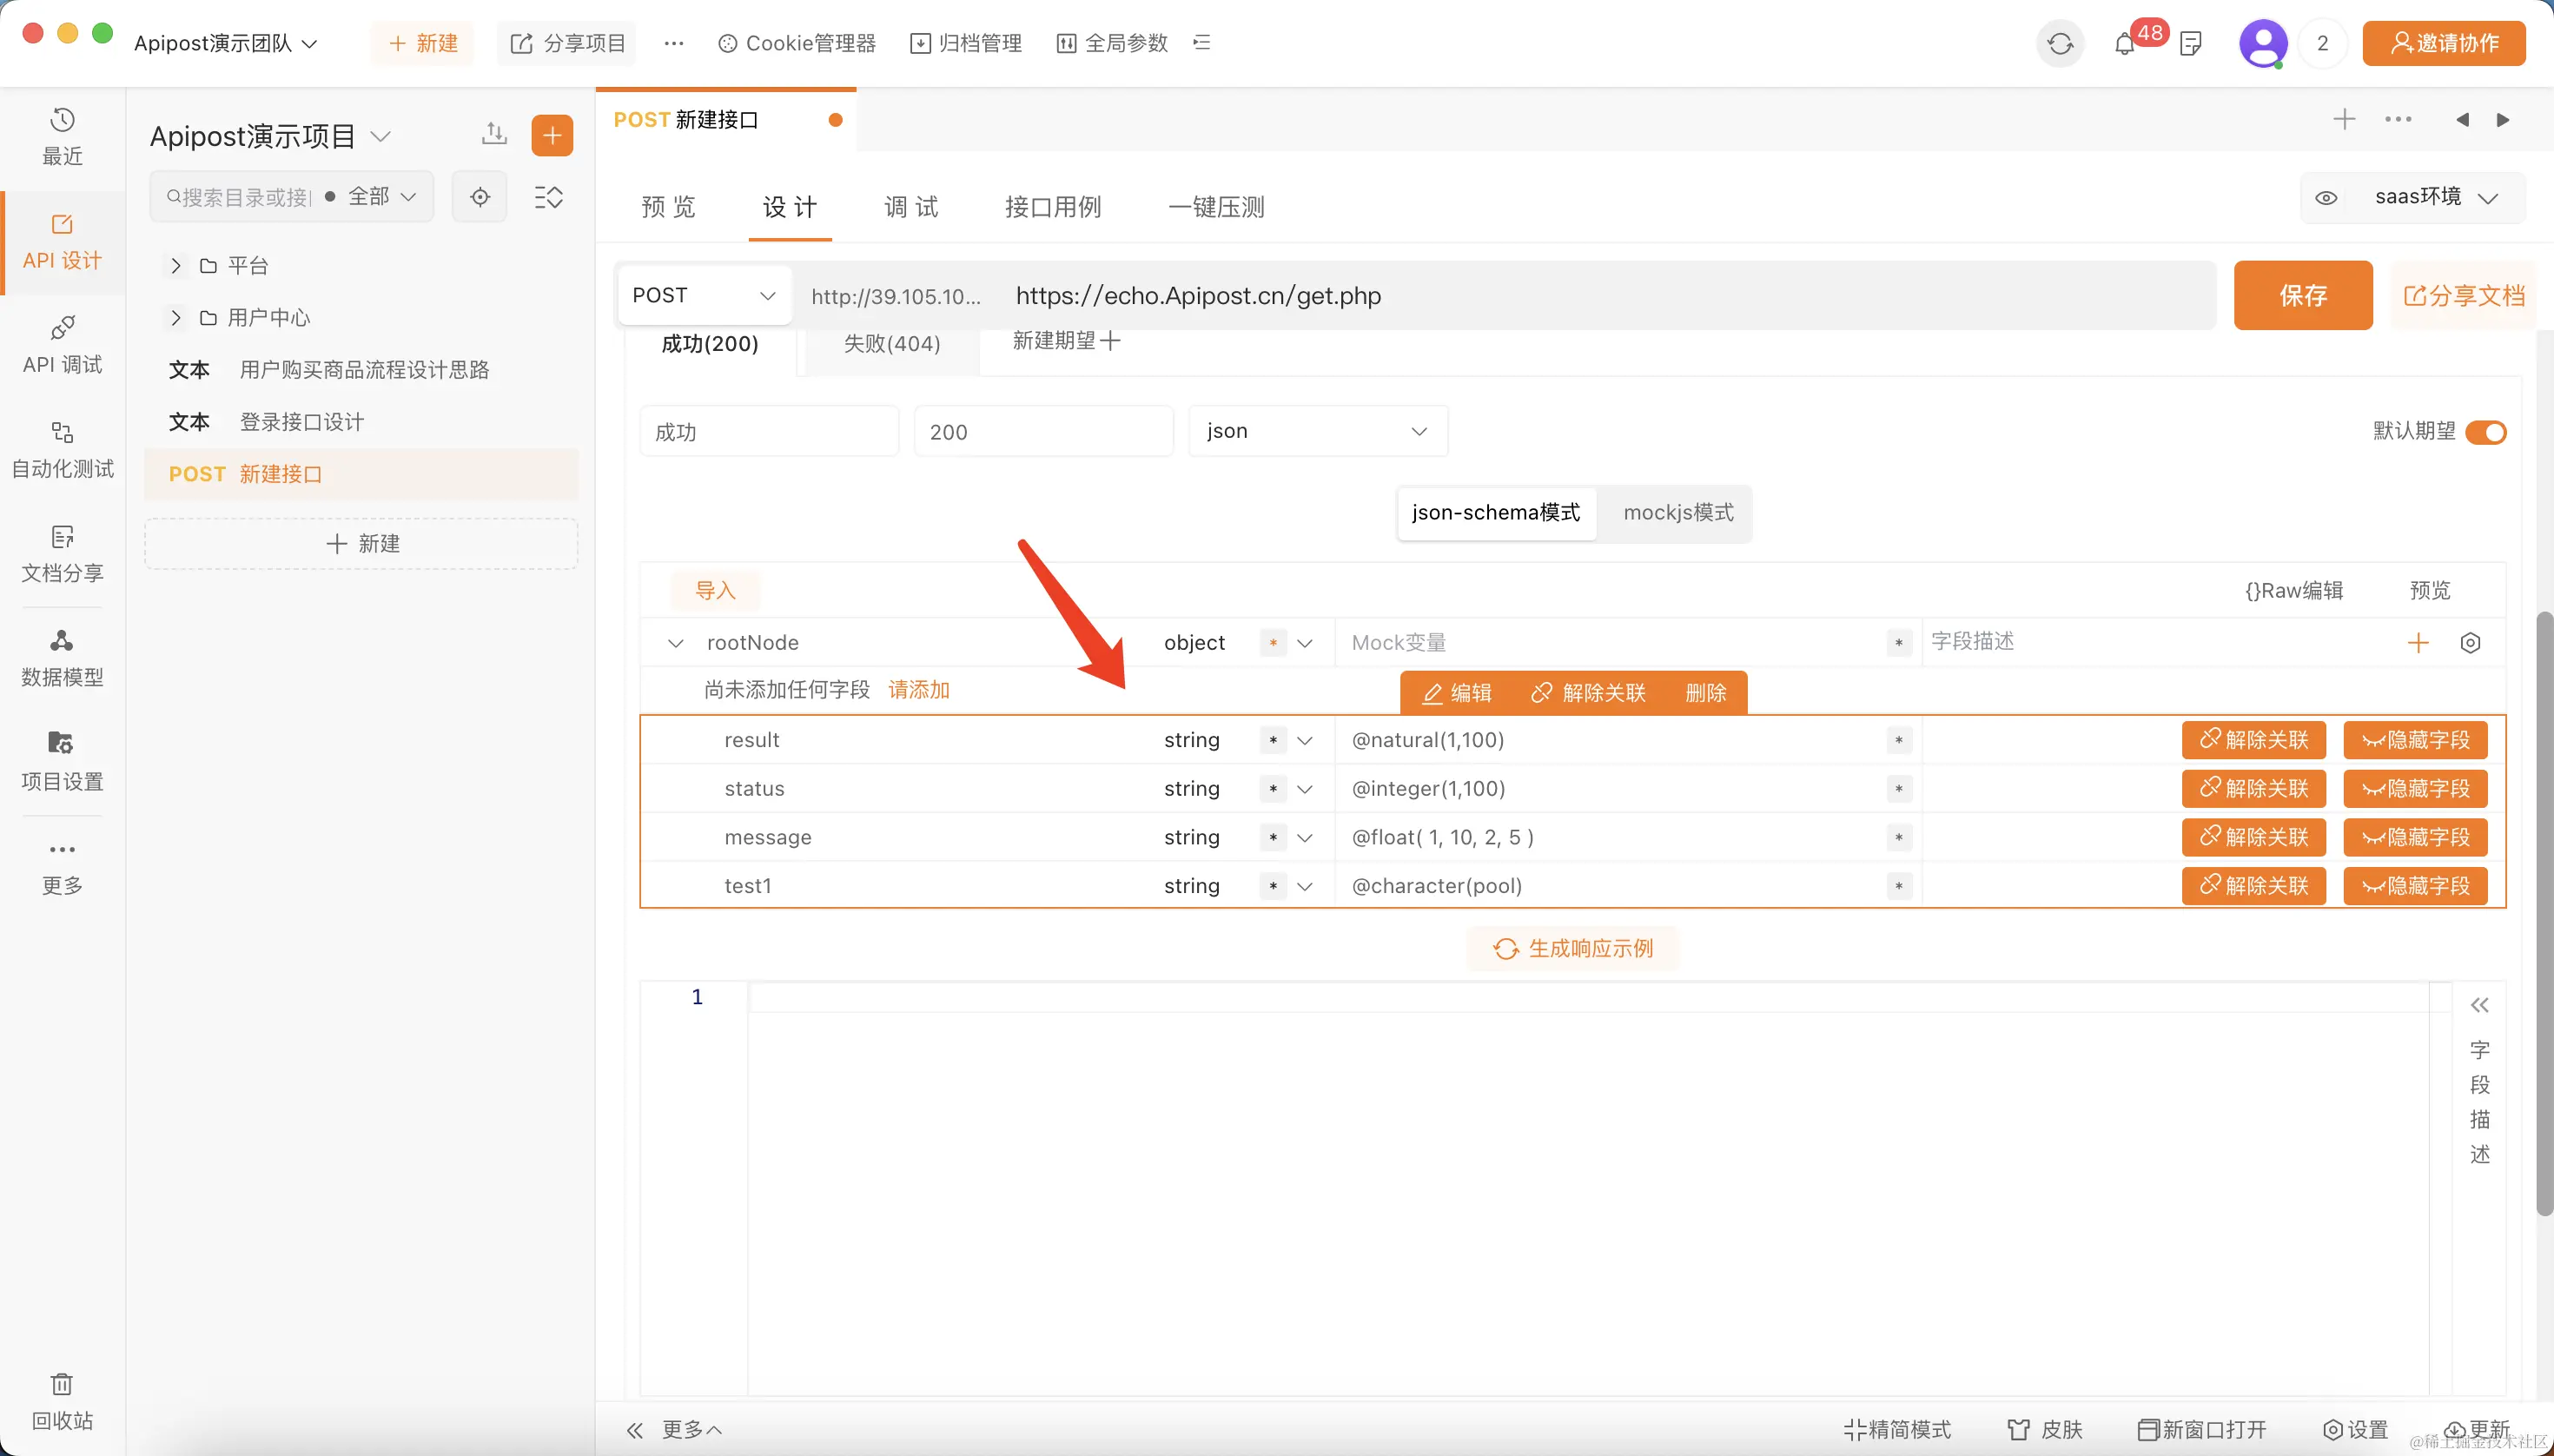Open 数据模型 in the sidebar
This screenshot has width=2554, height=1456.
pyautogui.click(x=62, y=658)
